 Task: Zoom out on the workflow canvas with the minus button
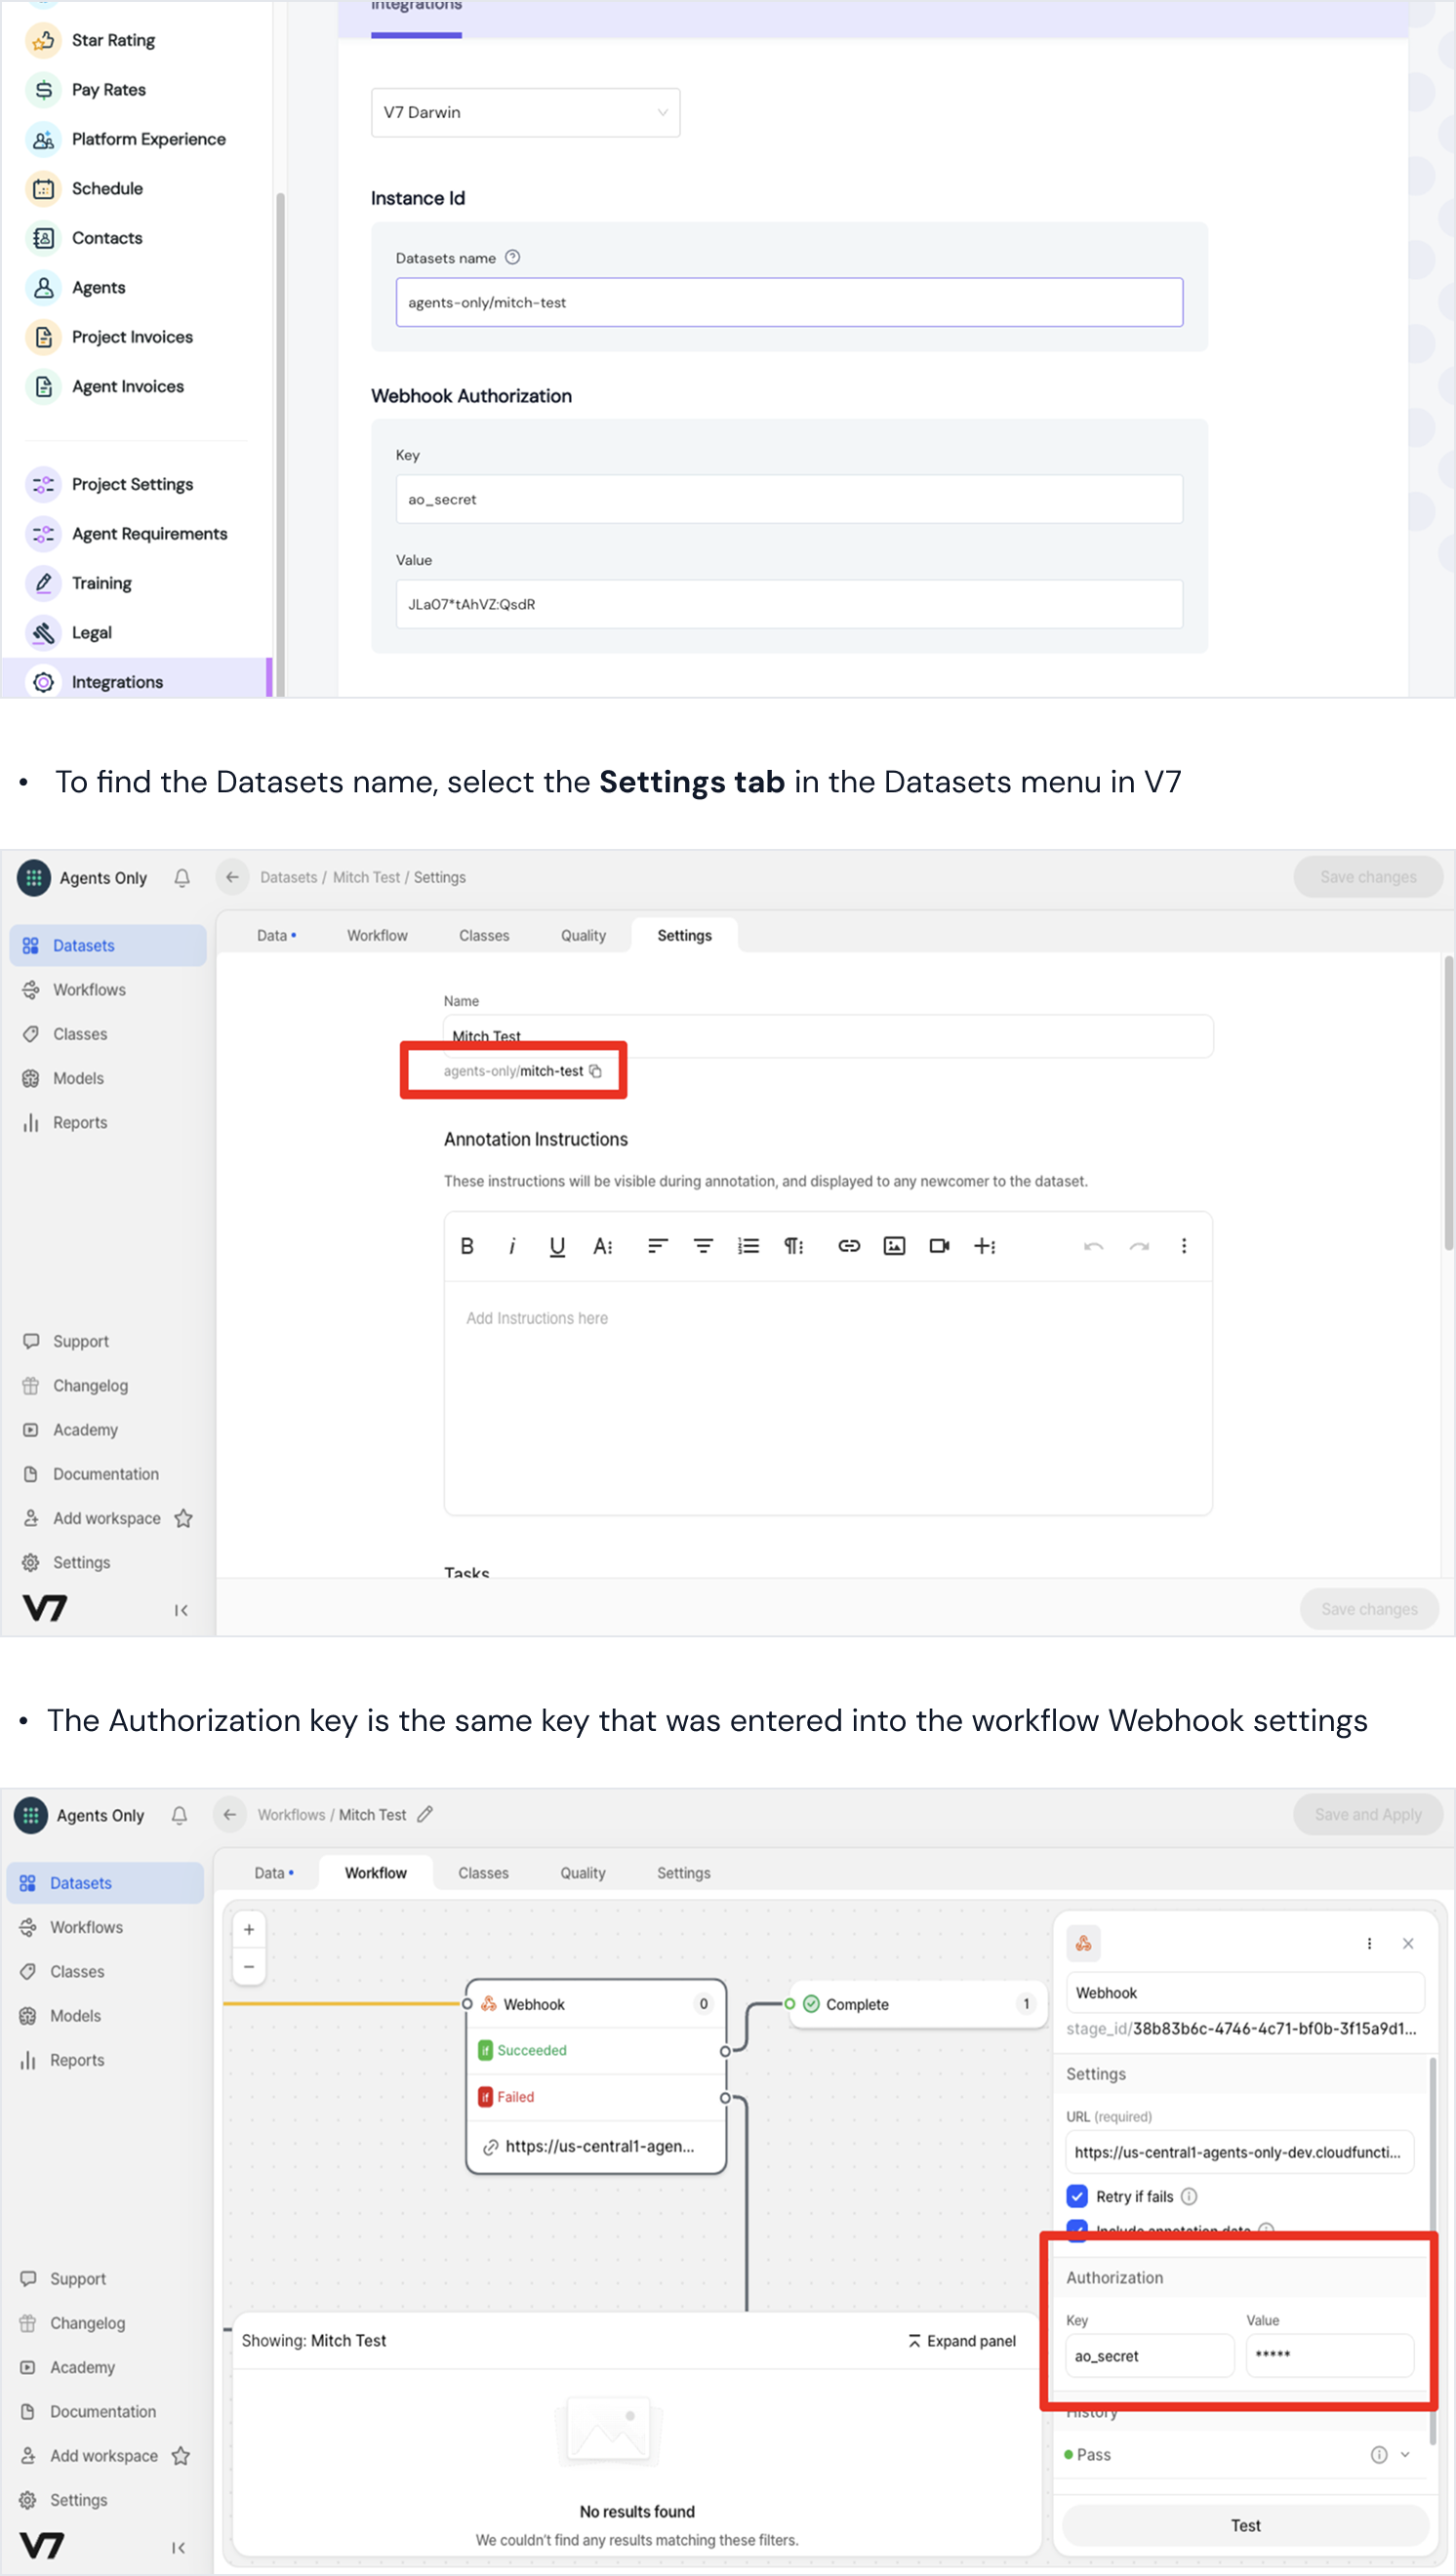[249, 1966]
